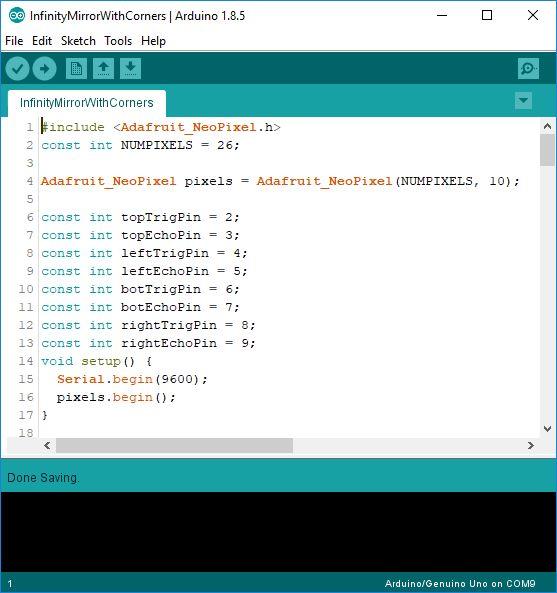This screenshot has width=557, height=593.
Task: Click the black console output area
Action: pos(278,532)
